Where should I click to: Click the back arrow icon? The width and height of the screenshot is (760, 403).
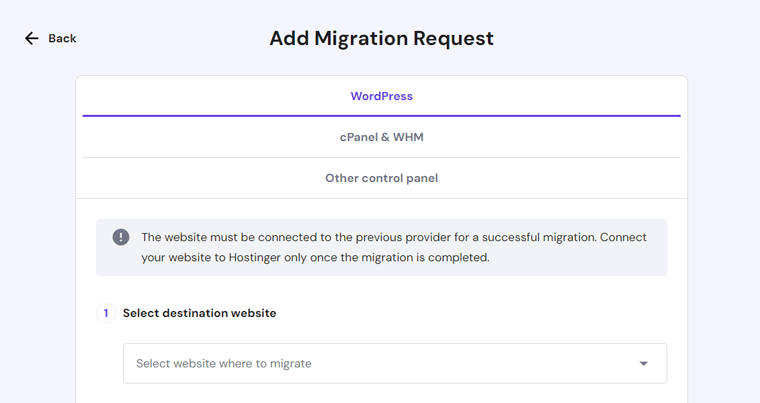click(x=32, y=38)
